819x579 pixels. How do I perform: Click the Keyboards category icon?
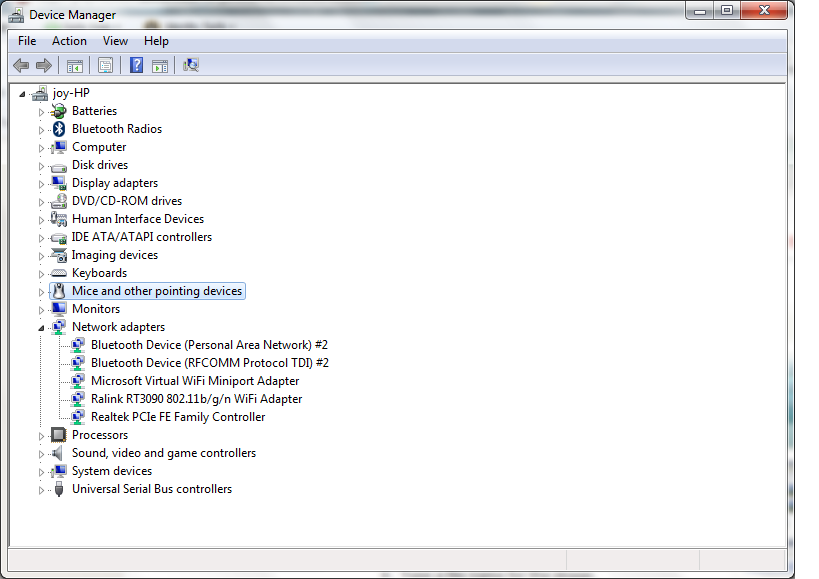tap(58, 273)
